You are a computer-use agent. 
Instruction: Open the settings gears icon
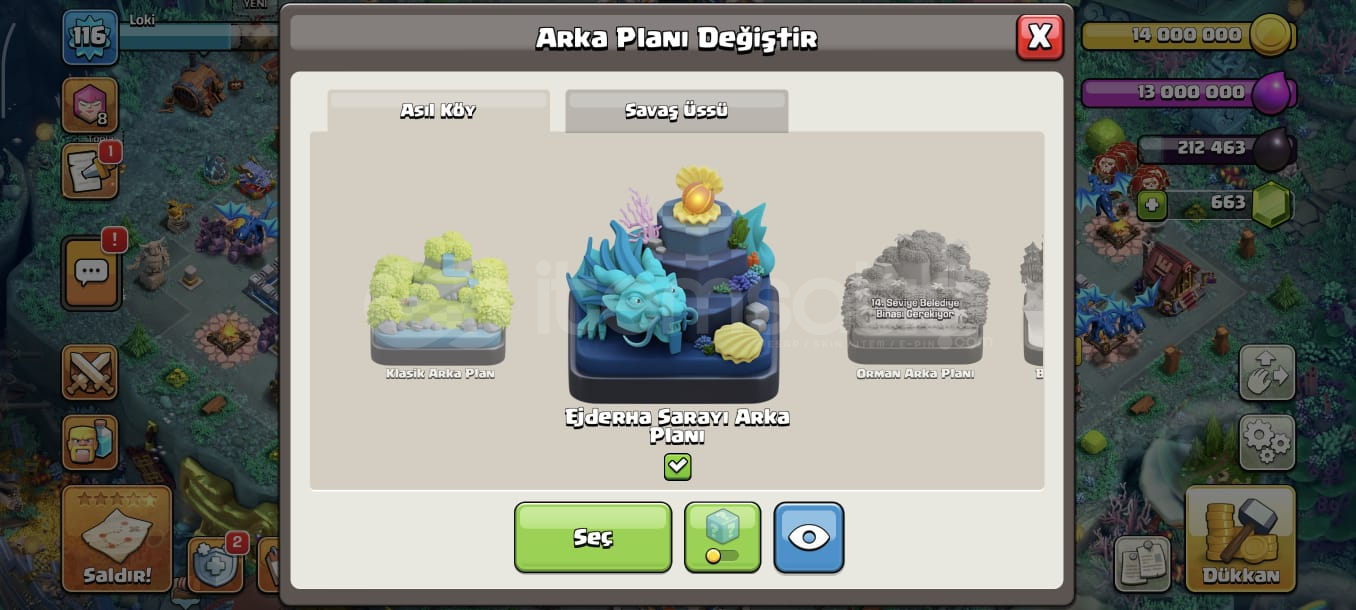click(x=1267, y=442)
